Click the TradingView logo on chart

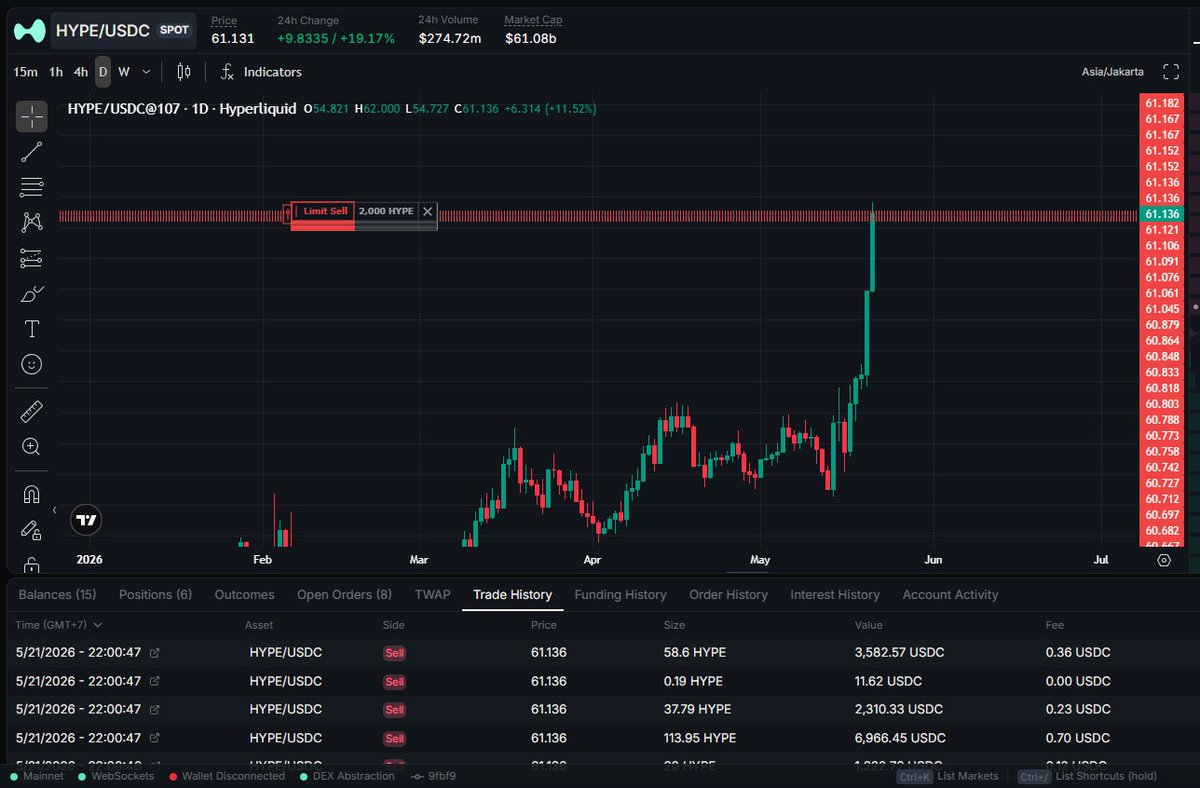click(87, 519)
